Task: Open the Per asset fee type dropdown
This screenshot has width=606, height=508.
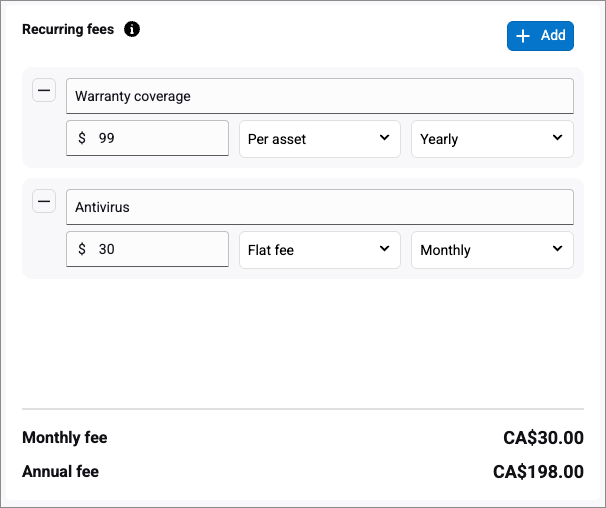Action: 319,139
